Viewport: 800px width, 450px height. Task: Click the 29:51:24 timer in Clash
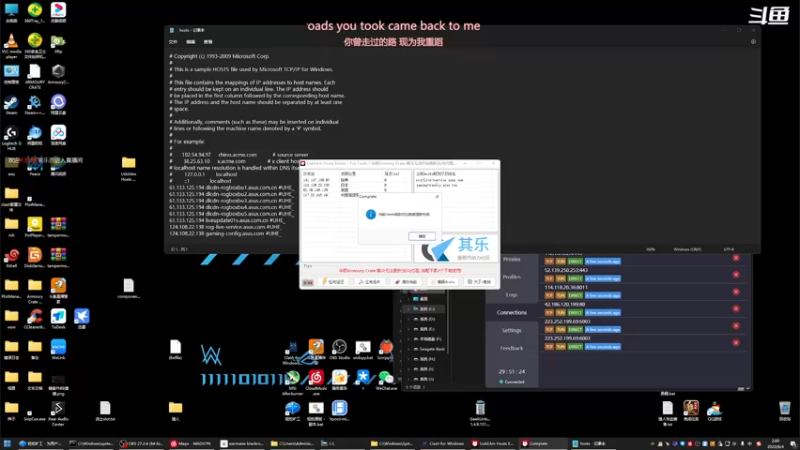pos(511,371)
